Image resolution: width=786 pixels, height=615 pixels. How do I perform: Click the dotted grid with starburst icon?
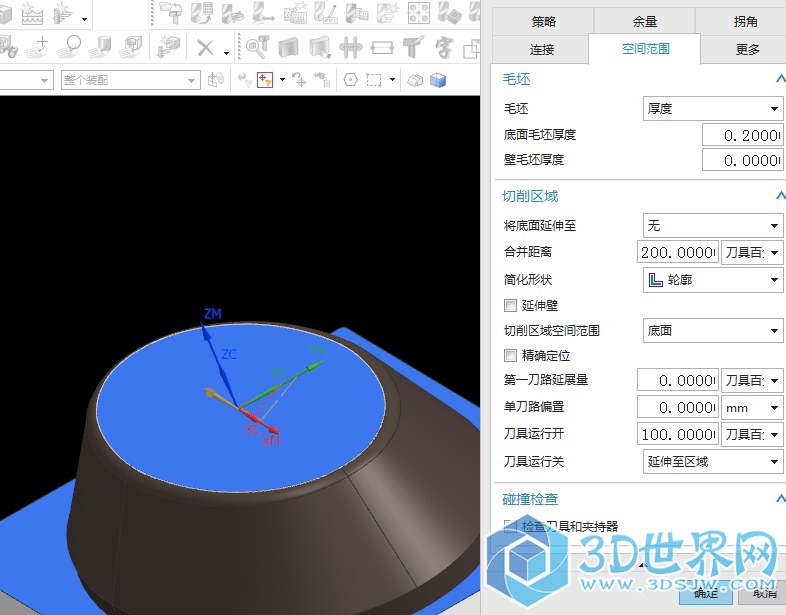pyautogui.click(x=295, y=13)
